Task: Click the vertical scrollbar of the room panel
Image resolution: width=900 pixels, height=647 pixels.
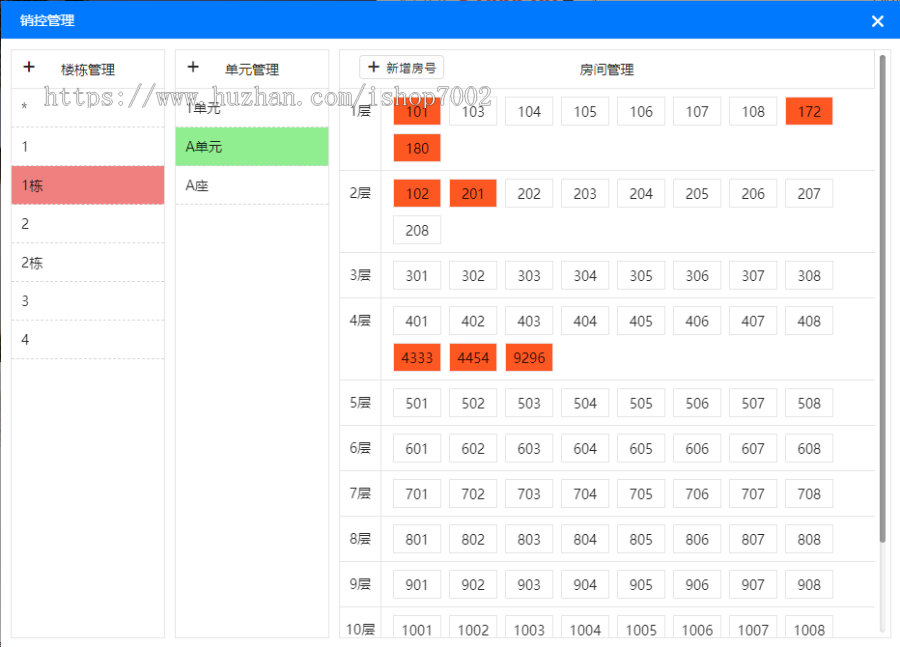Action: (x=883, y=299)
